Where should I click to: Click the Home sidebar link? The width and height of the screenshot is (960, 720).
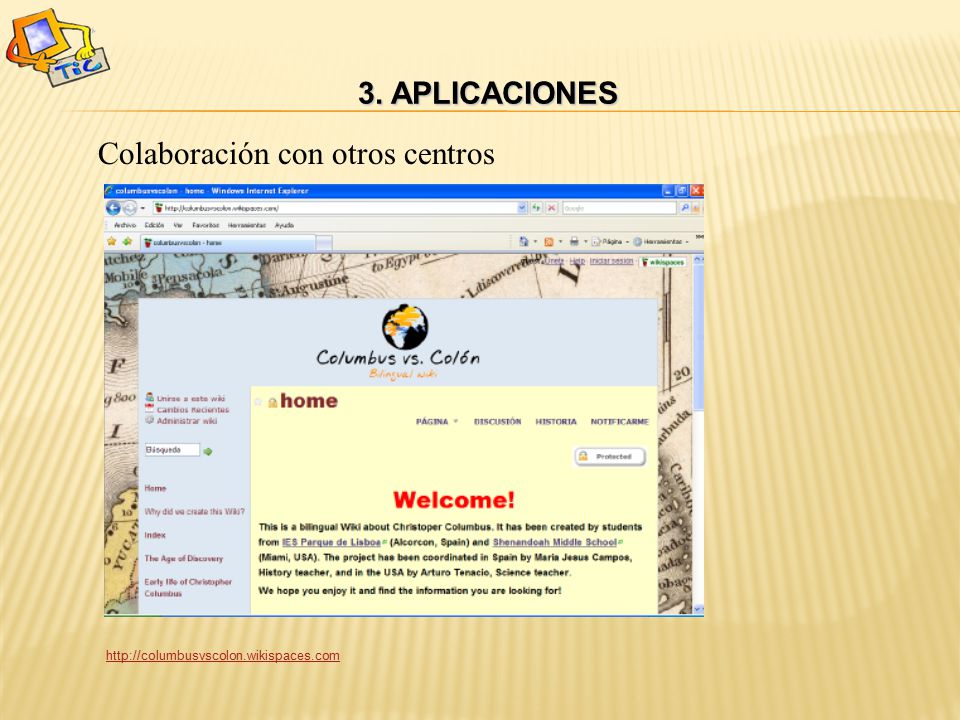click(155, 489)
